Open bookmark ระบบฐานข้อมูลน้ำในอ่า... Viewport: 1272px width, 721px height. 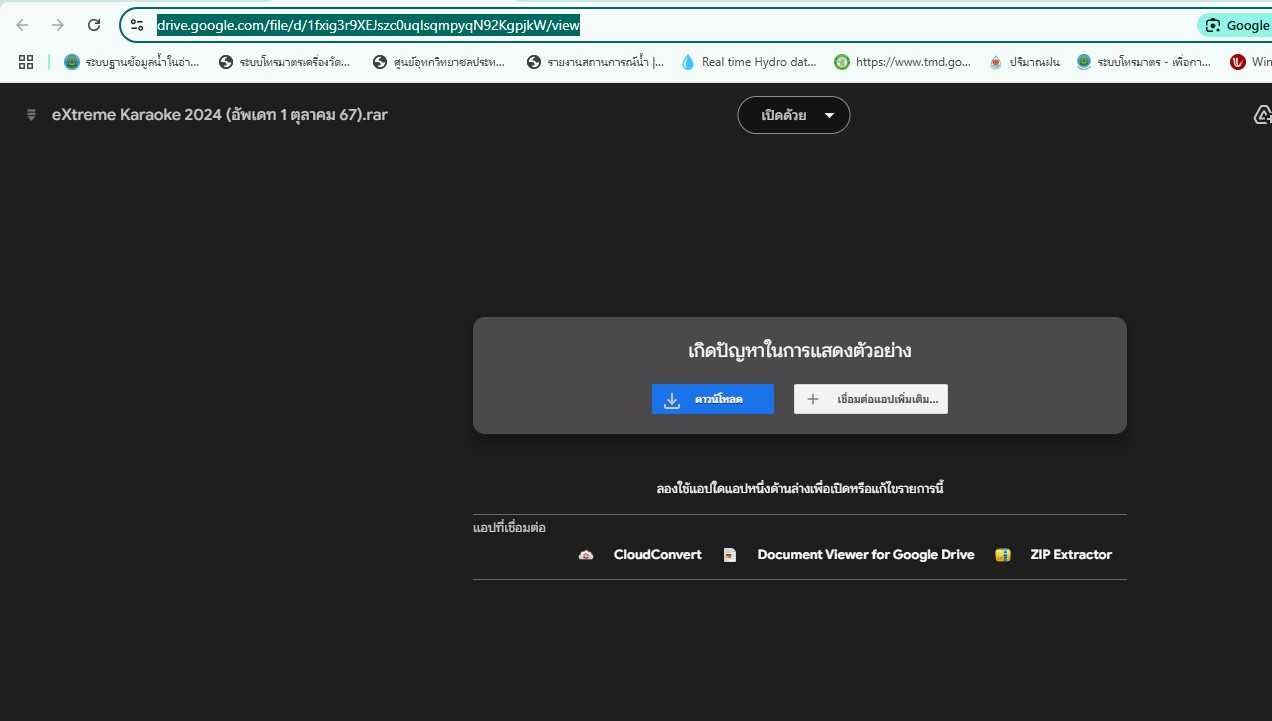click(x=131, y=62)
